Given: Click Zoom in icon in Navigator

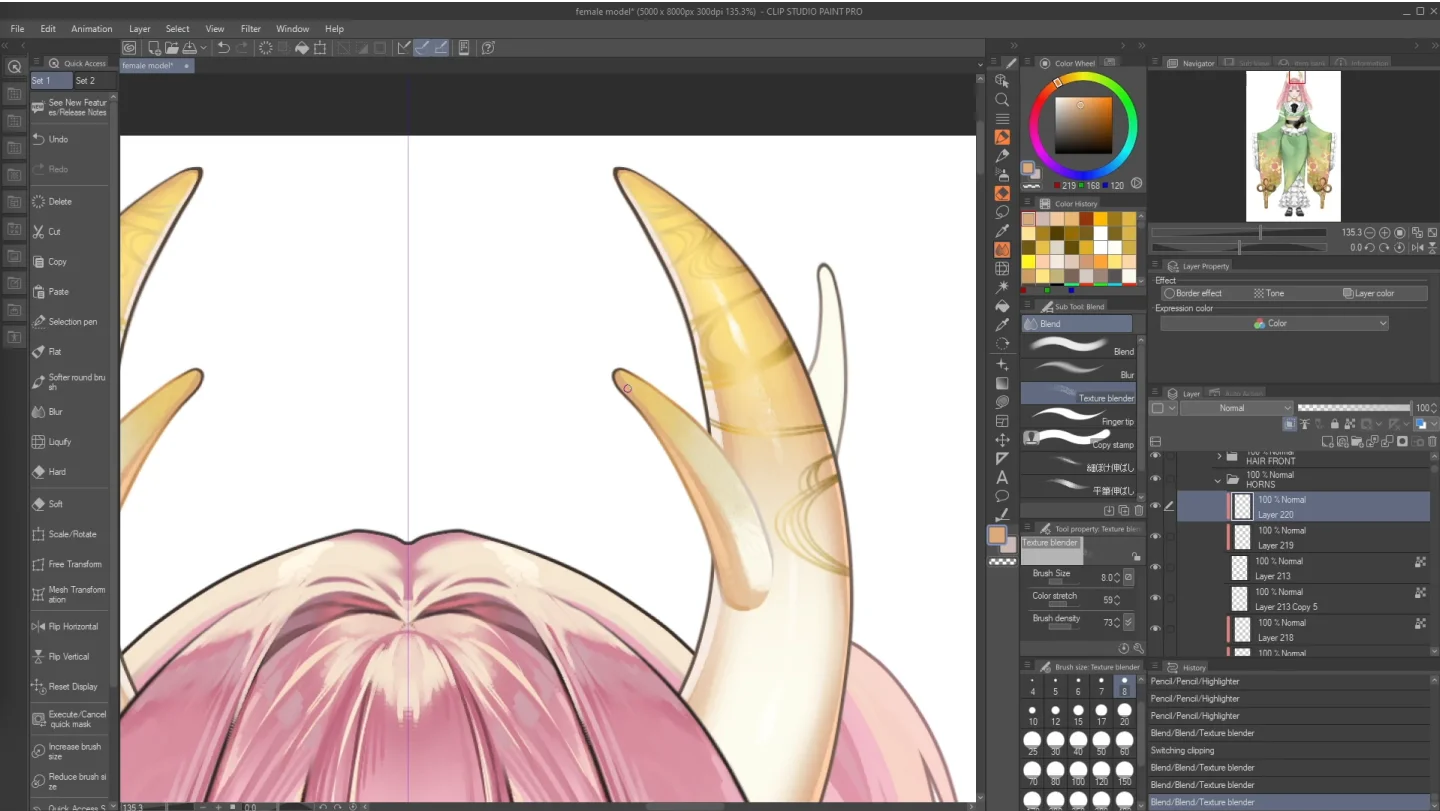Looking at the screenshot, I should (x=1385, y=232).
